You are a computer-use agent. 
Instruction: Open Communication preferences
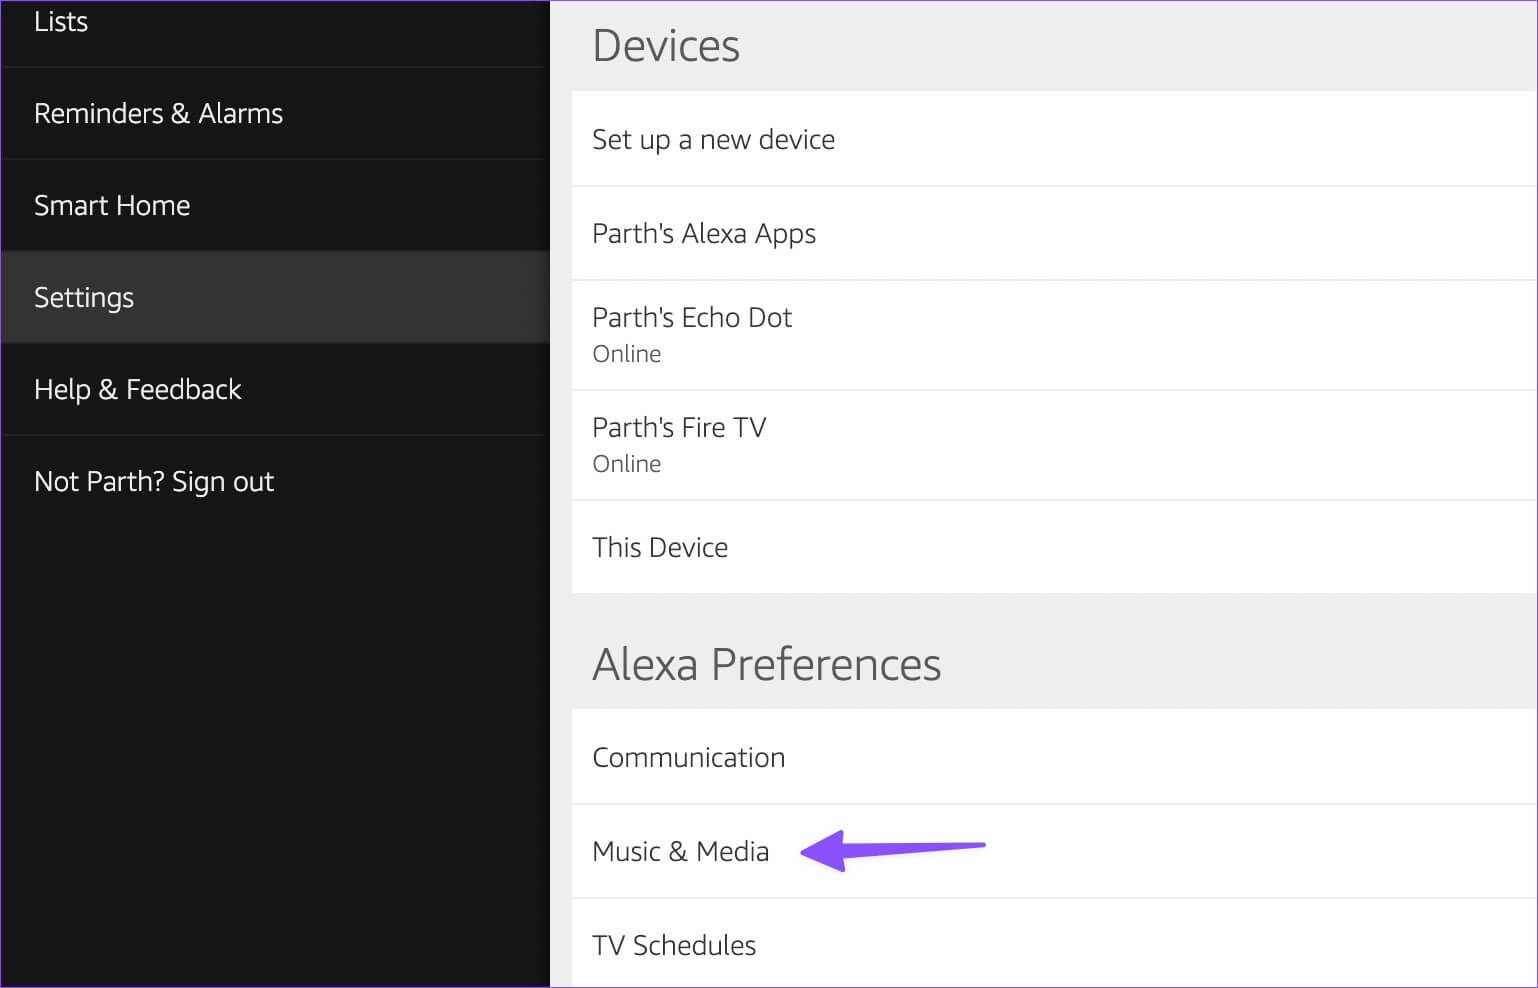click(688, 758)
